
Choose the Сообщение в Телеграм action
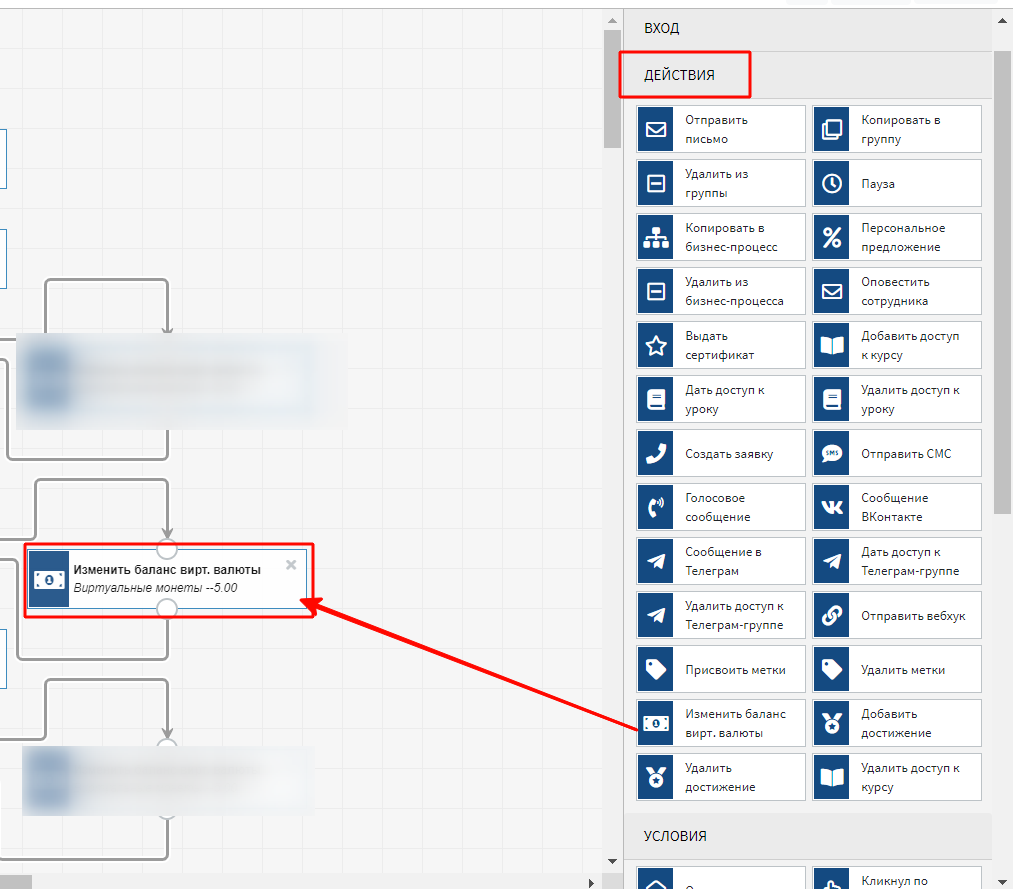tap(720, 561)
